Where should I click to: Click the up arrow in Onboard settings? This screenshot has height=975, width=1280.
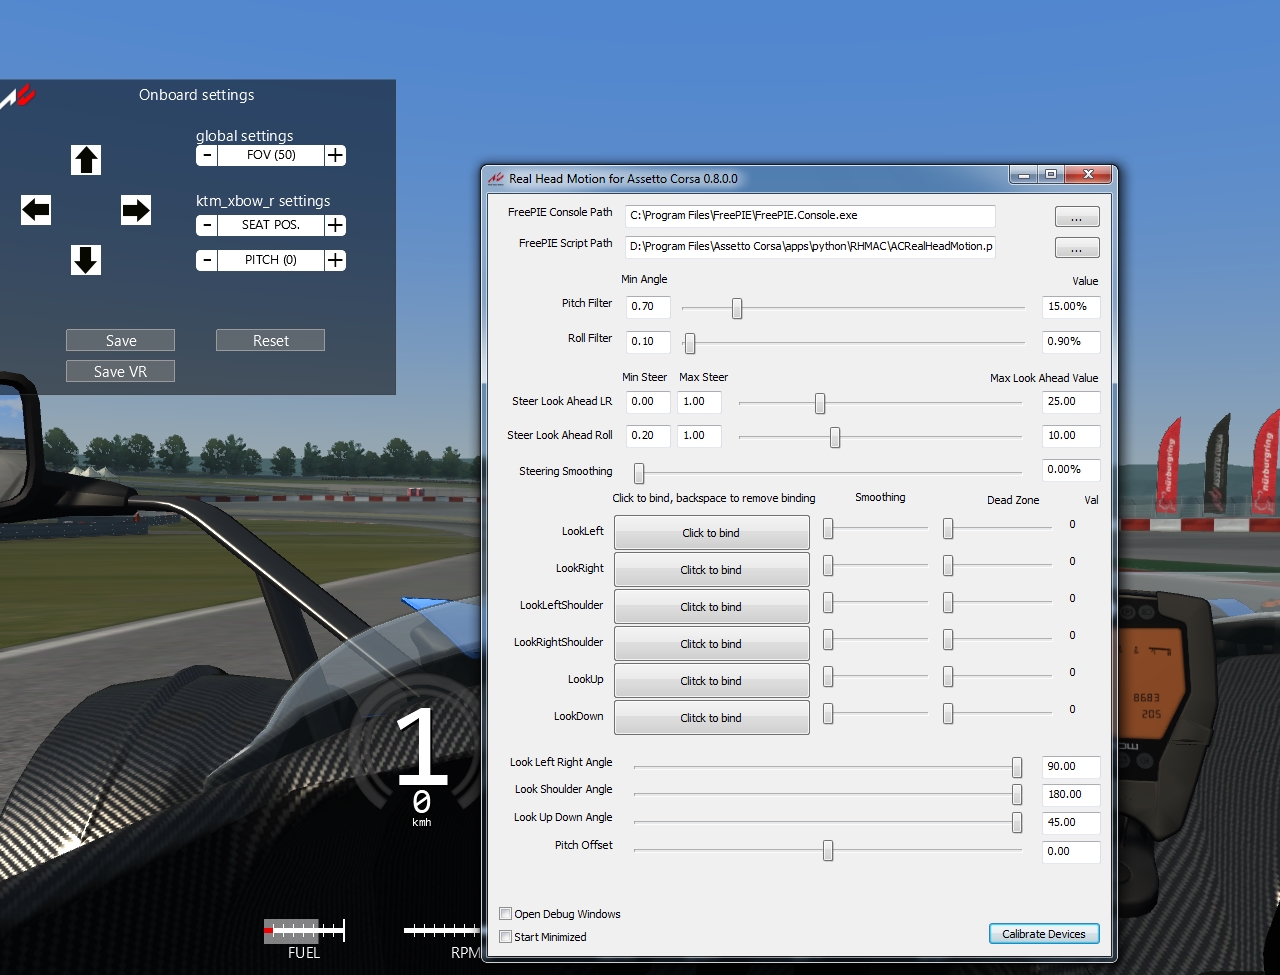(x=86, y=160)
